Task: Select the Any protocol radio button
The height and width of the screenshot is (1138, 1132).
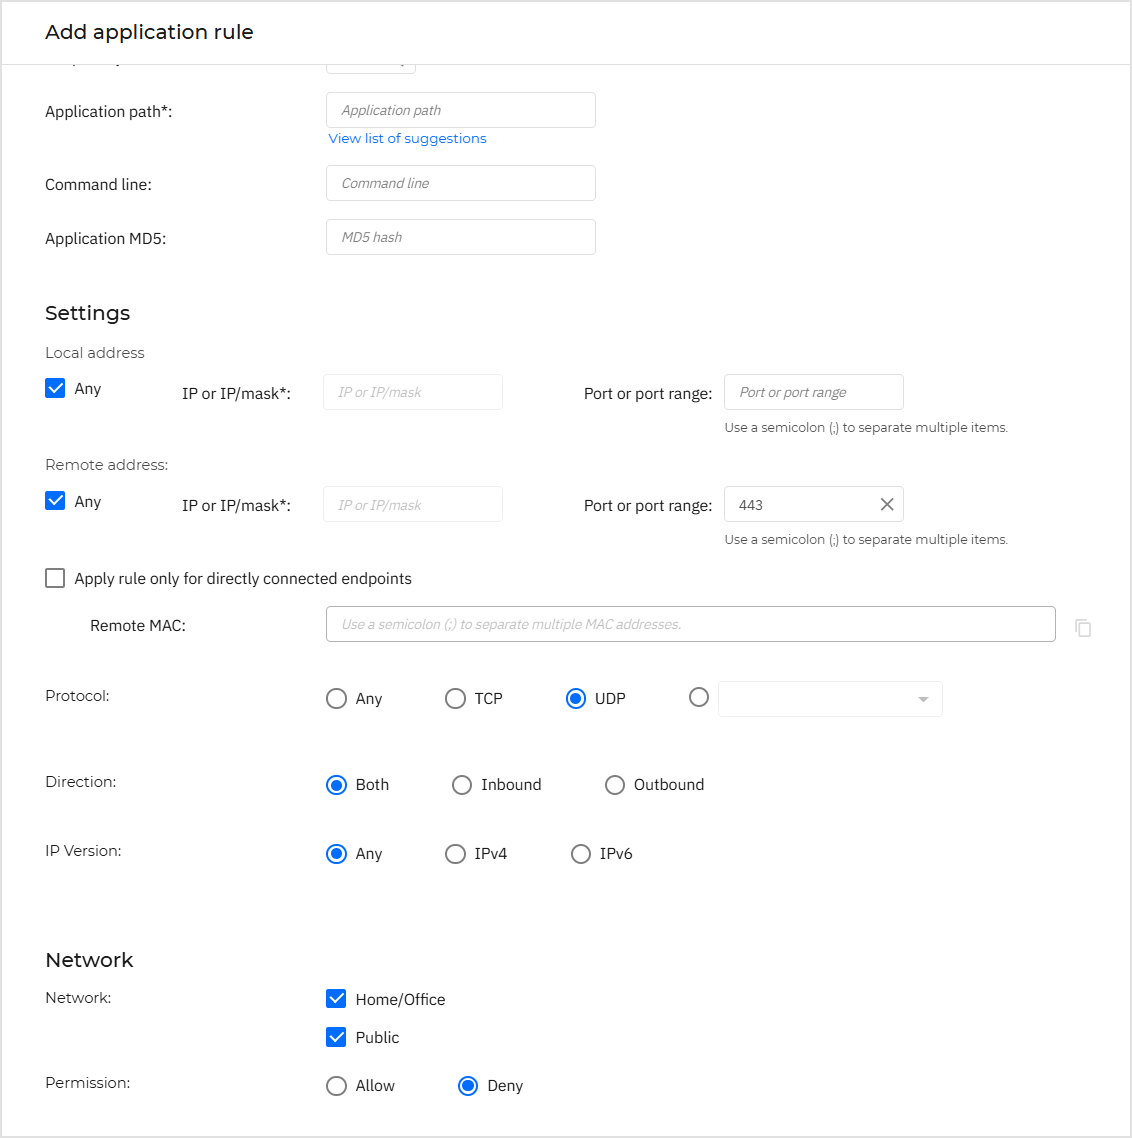Action: [337, 699]
